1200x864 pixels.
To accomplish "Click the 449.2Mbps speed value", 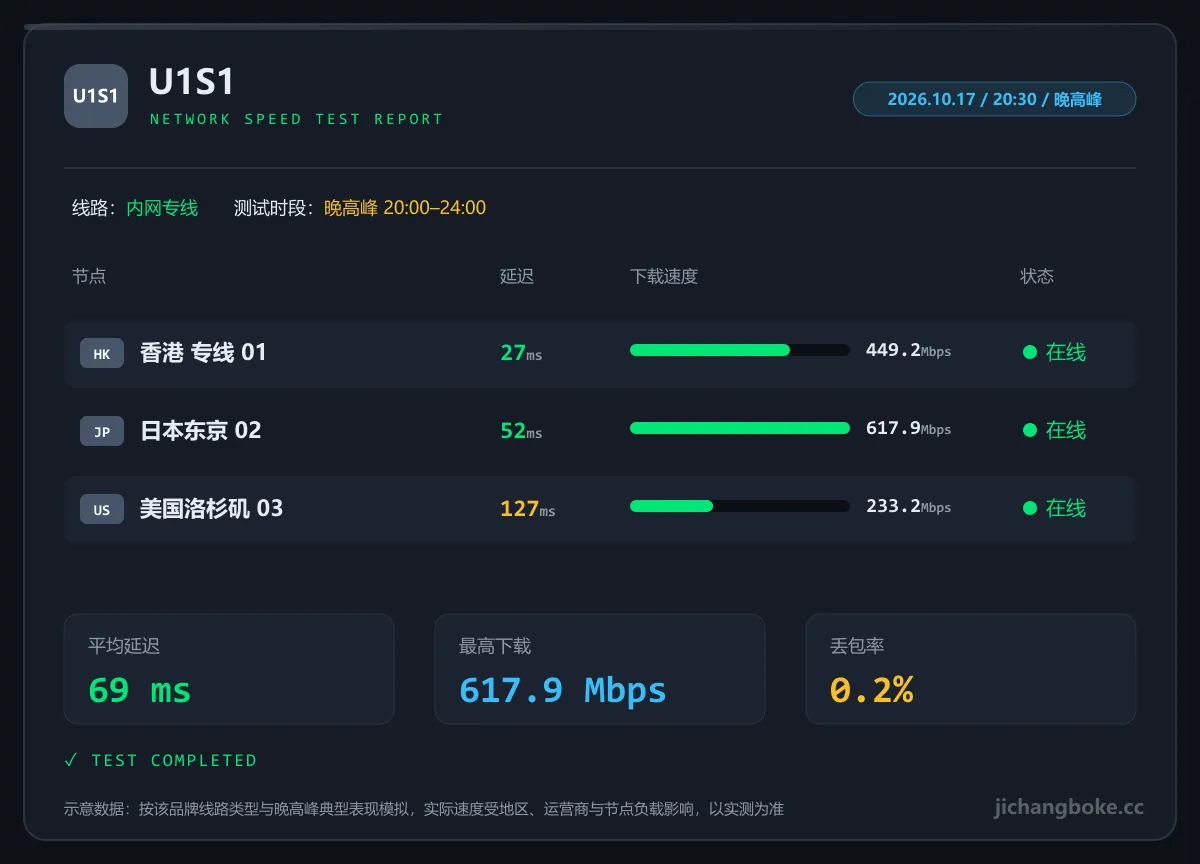I will point(908,350).
